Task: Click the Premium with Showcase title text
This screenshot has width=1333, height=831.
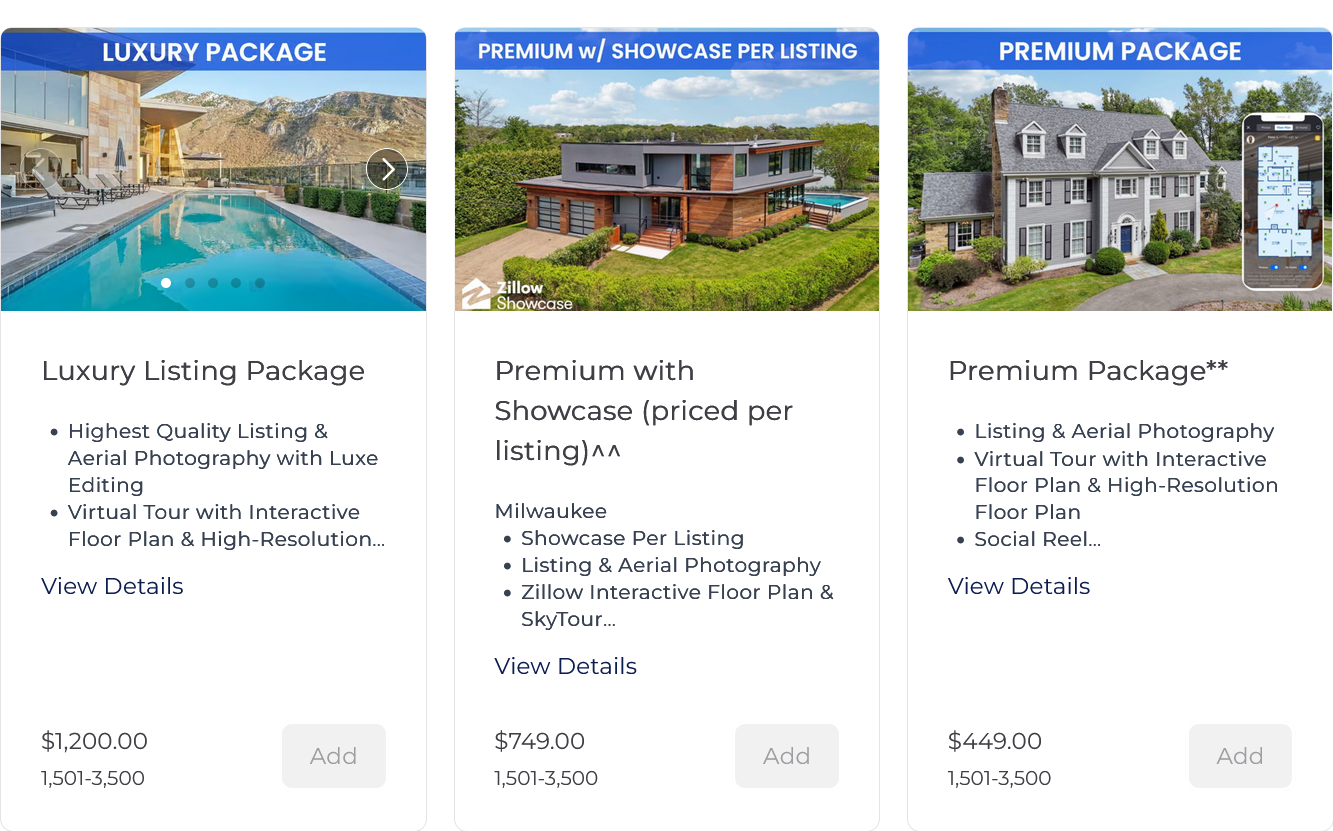Action: 643,411
